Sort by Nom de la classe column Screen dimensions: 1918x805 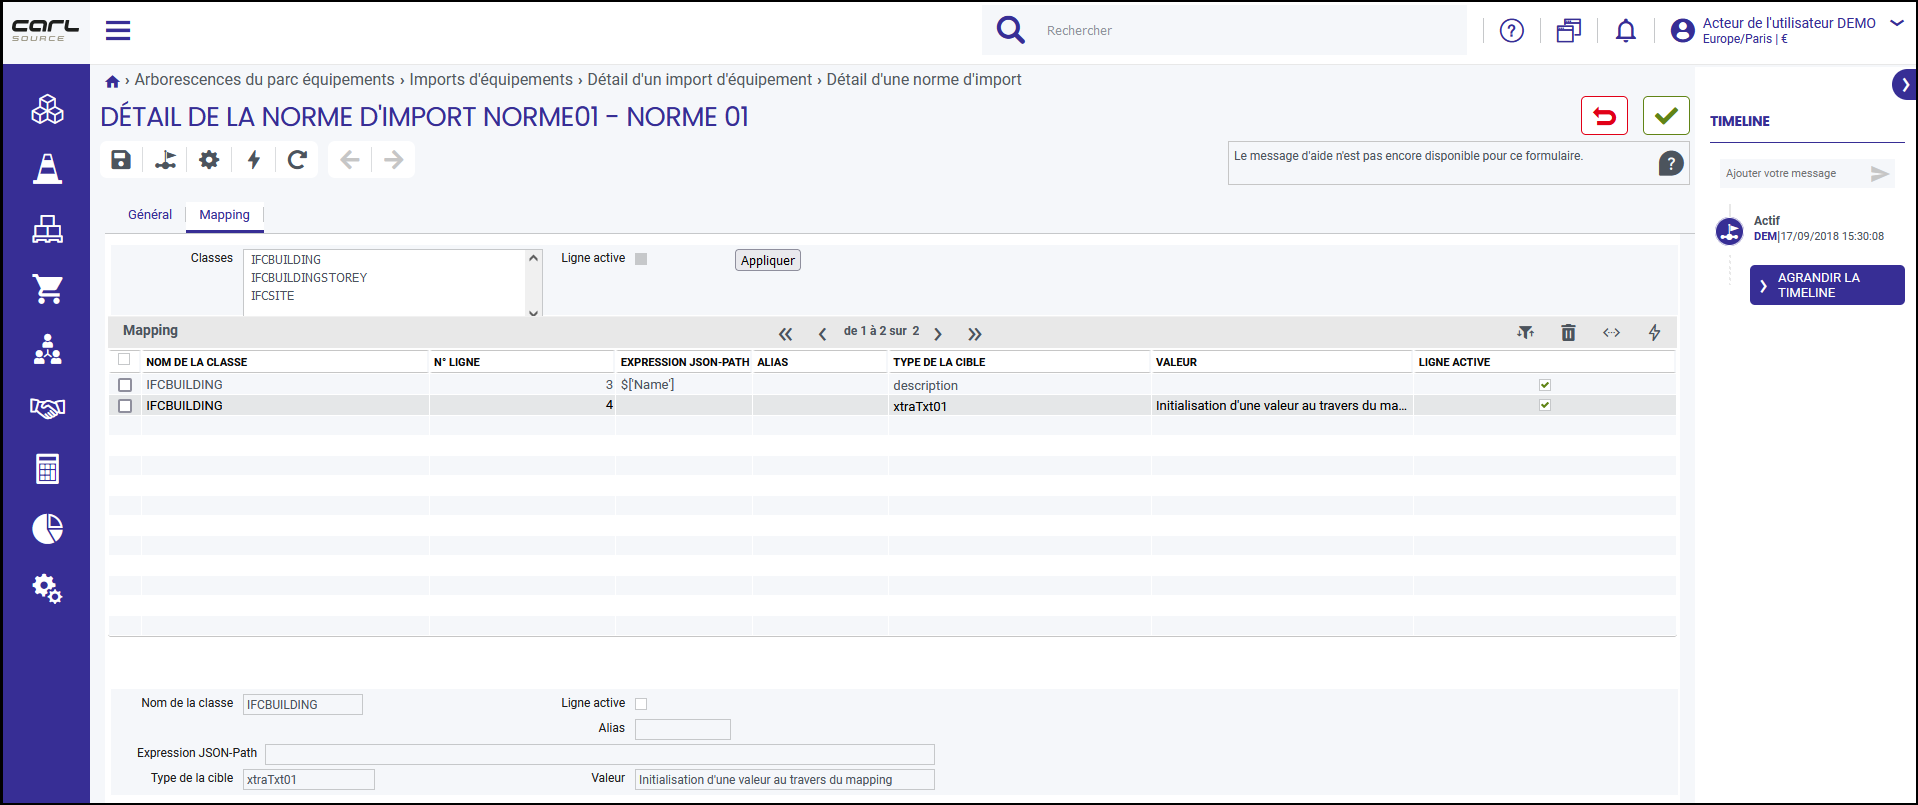point(197,362)
